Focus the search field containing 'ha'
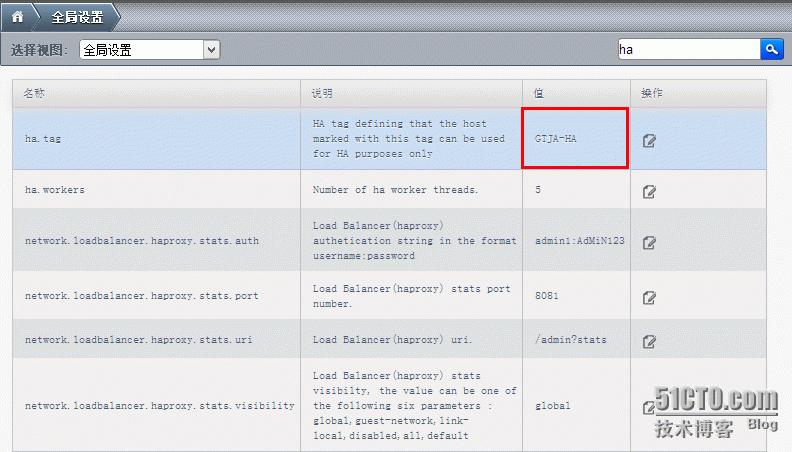This screenshot has width=792, height=452. point(689,49)
